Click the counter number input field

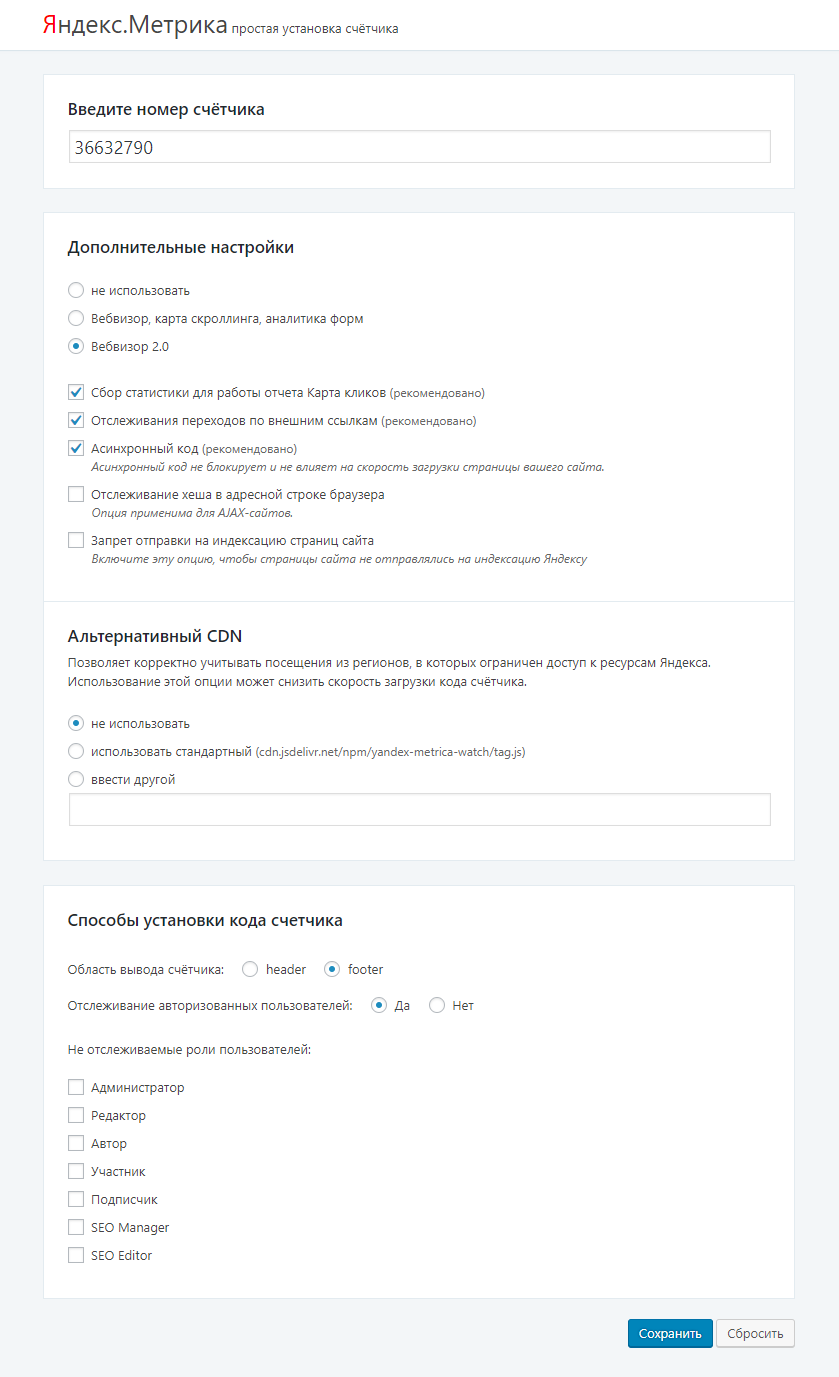(419, 147)
